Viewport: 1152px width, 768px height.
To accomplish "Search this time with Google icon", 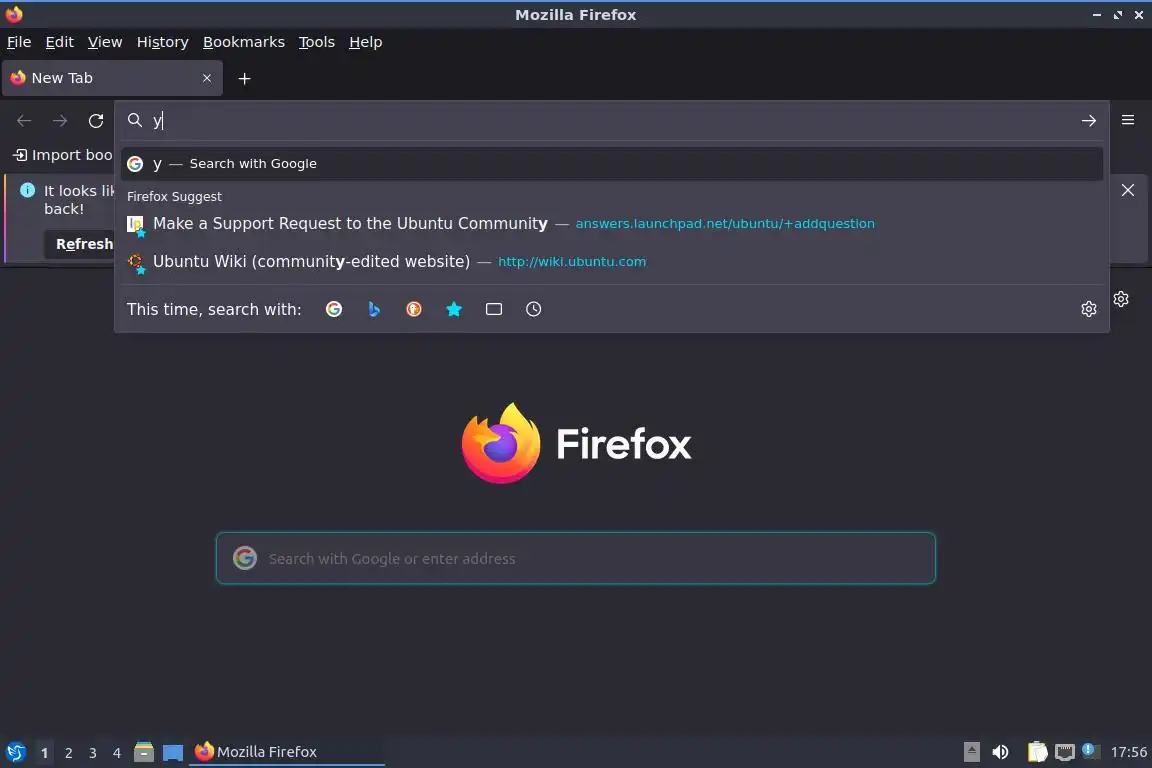I will click(x=334, y=309).
